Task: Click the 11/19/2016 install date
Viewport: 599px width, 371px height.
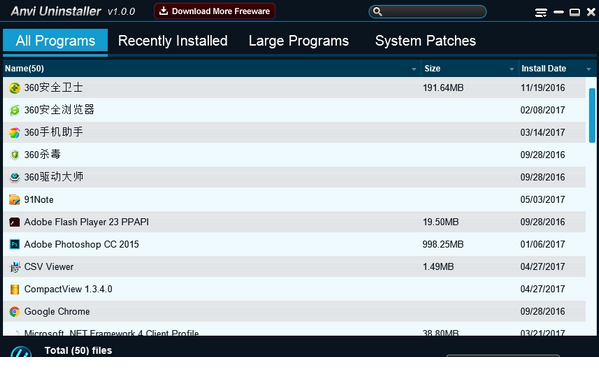Action: (x=542, y=88)
